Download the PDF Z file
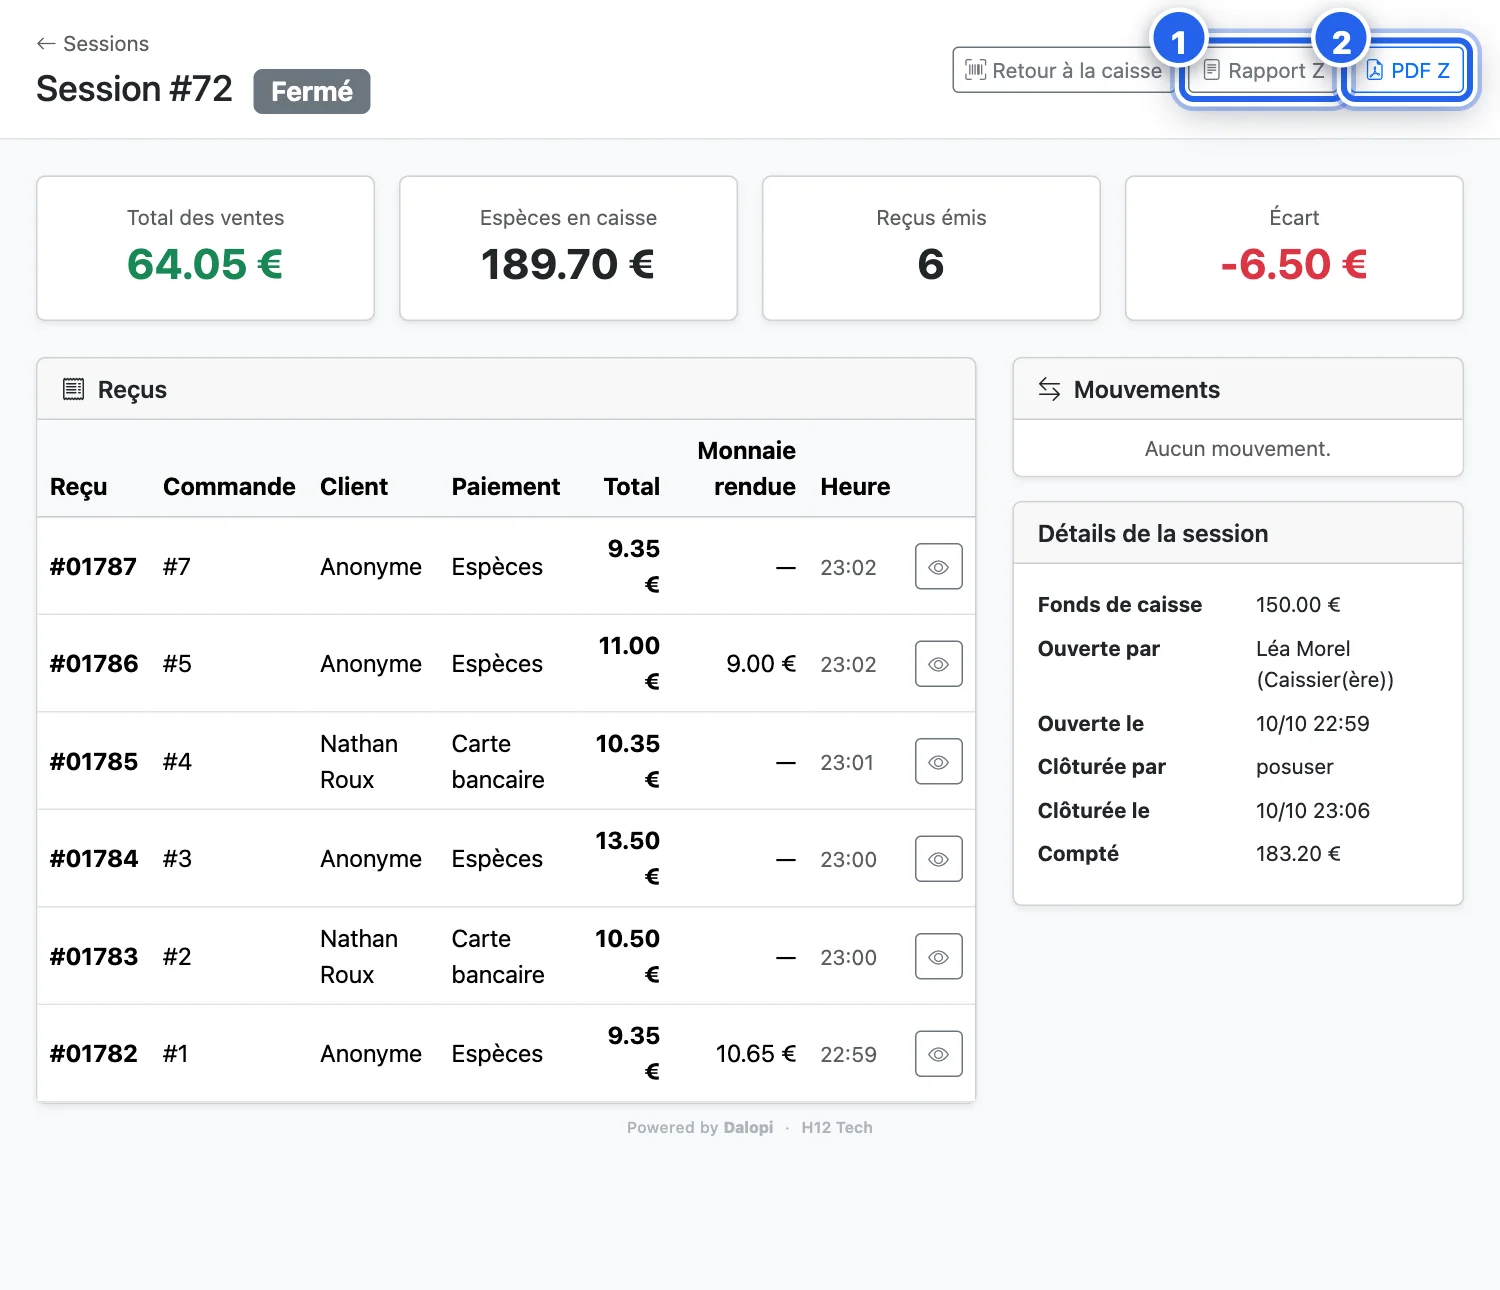 tap(1407, 70)
